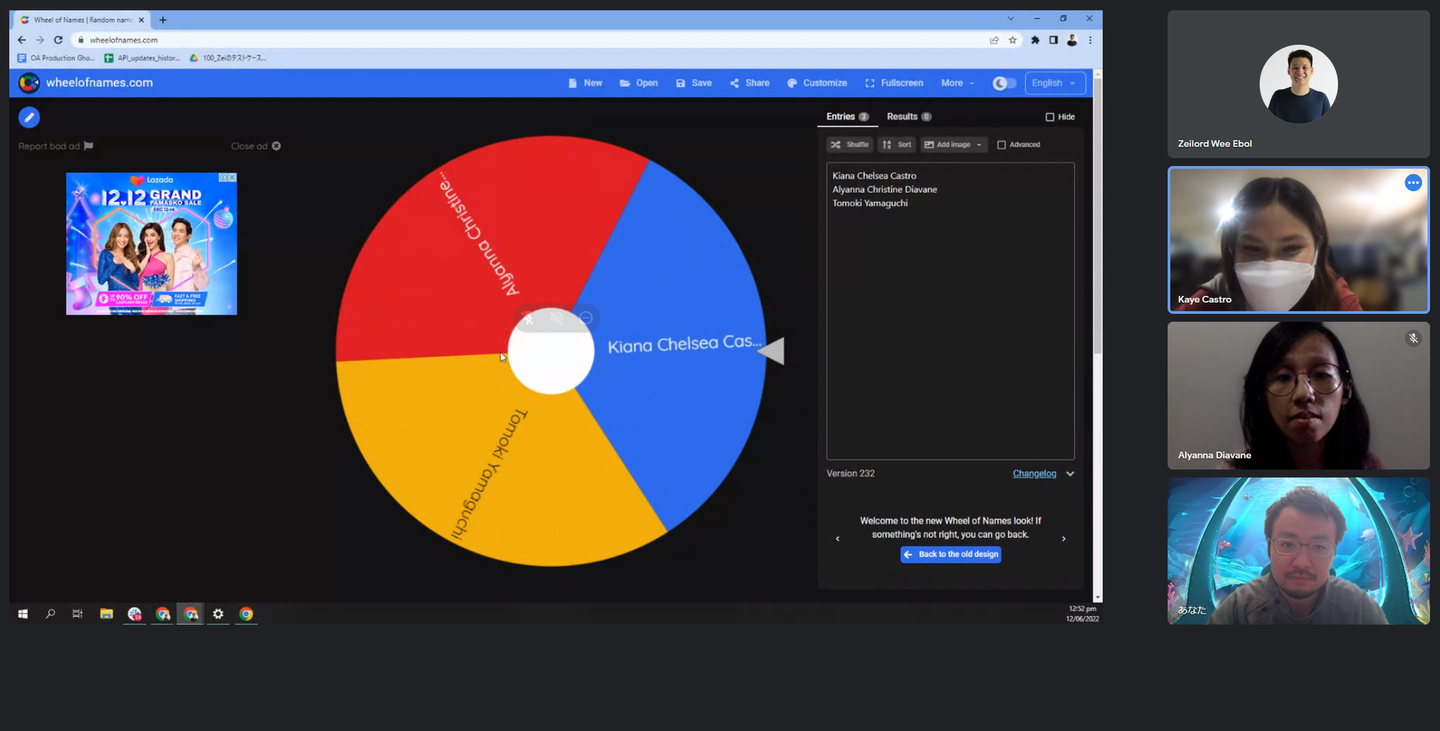Viewport: 1440px width, 731px height.
Task: Click the muted mic icon on Alyanna's tile
Action: 1413,338
